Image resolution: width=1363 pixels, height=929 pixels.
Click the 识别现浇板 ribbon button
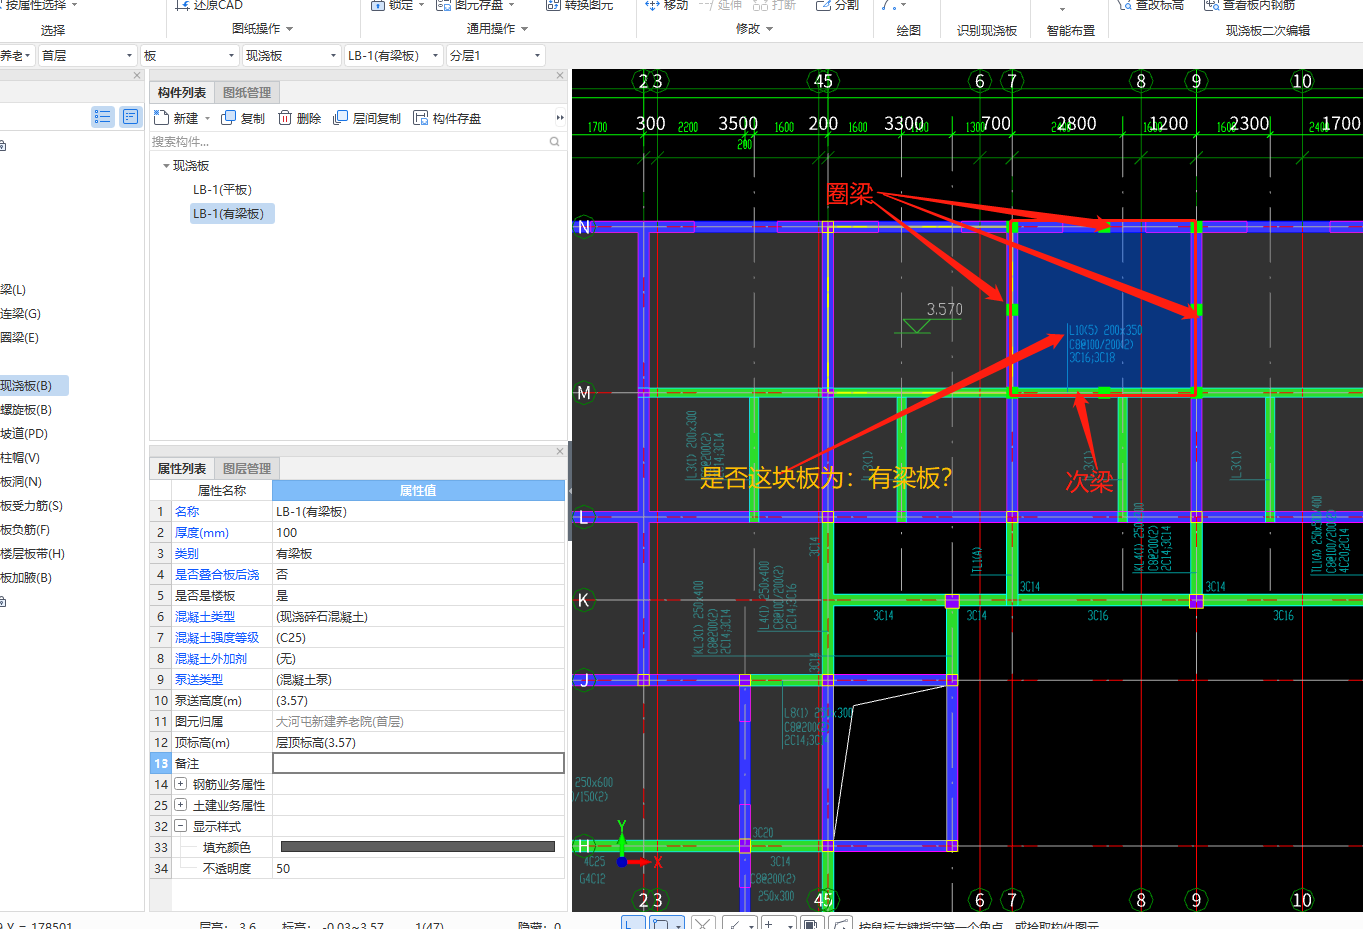987,31
